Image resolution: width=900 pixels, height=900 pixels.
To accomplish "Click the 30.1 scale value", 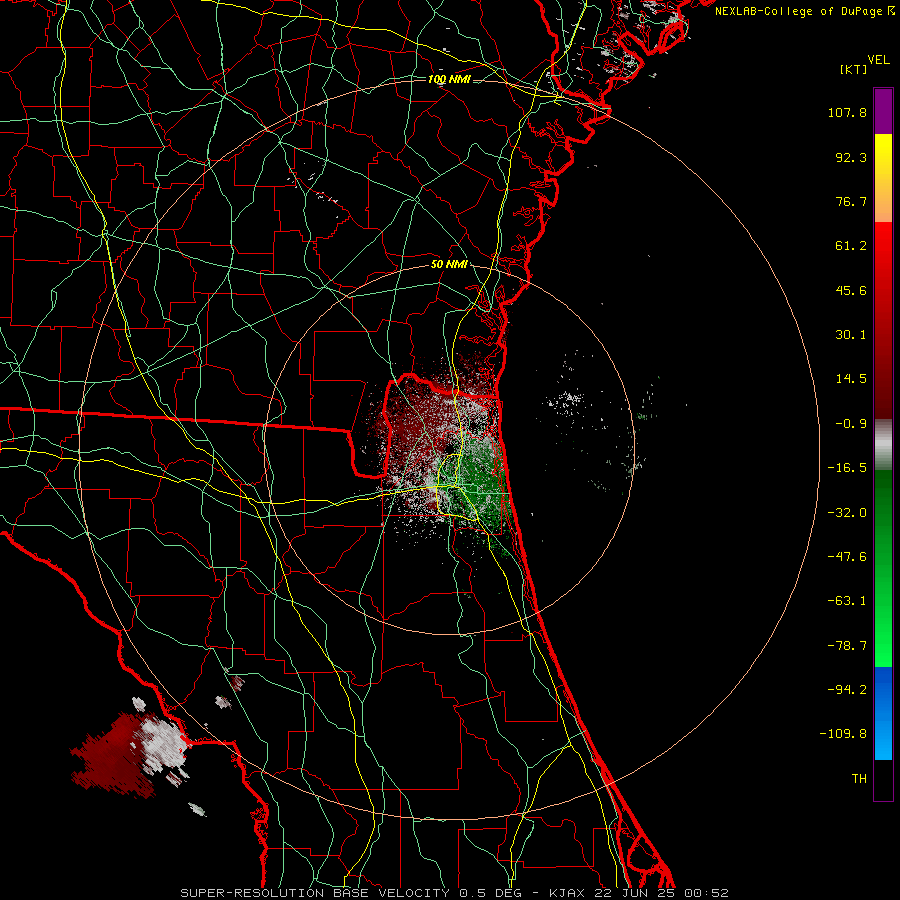I will (x=851, y=335).
